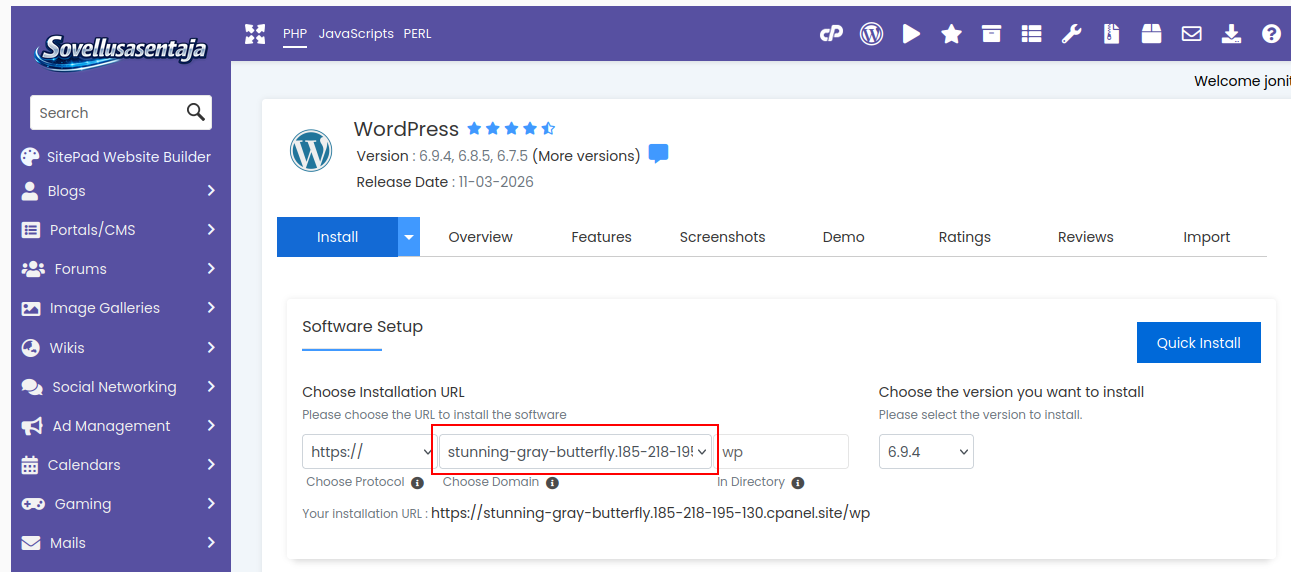Click the In Directory text field
Image resolution: width=1291 pixels, height=572 pixels.
(782, 452)
